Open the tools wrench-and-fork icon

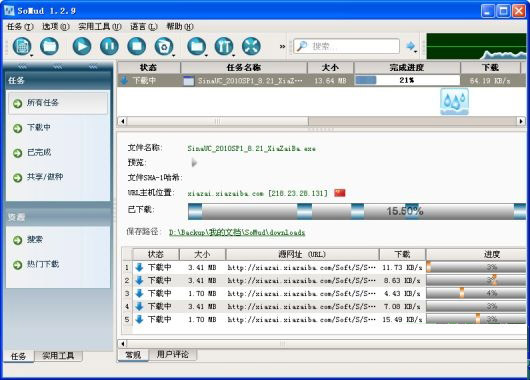click(224, 46)
